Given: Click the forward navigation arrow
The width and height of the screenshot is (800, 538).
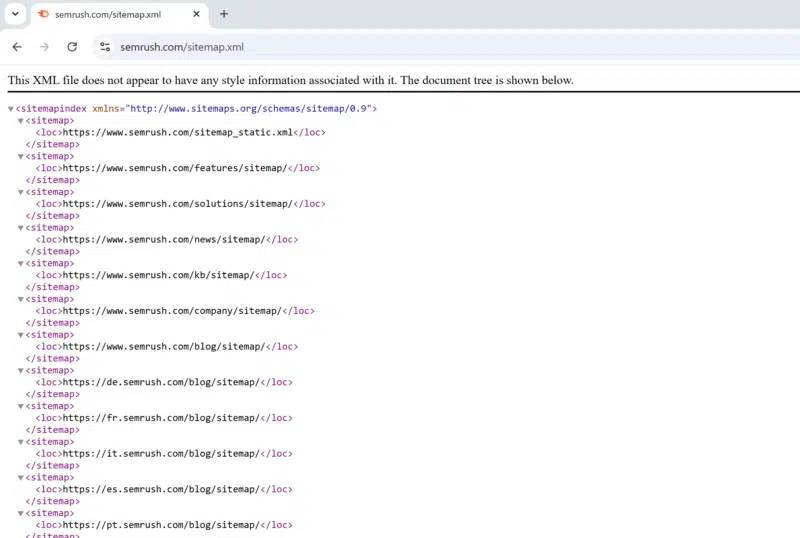Looking at the screenshot, I should click(x=44, y=47).
